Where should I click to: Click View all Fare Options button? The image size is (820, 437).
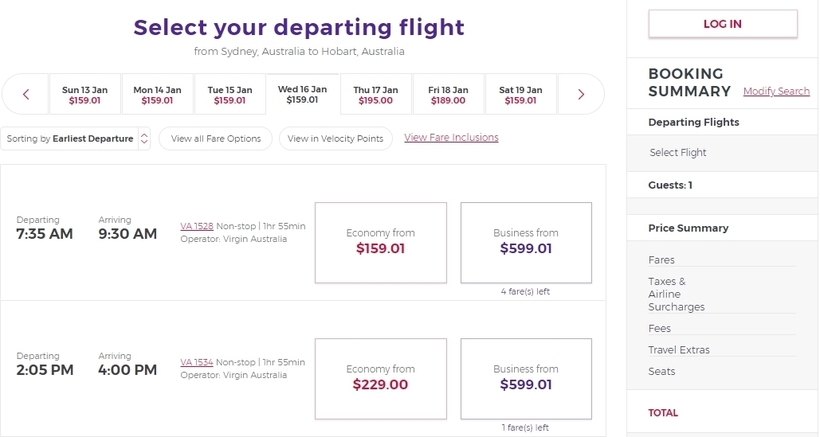click(x=215, y=139)
